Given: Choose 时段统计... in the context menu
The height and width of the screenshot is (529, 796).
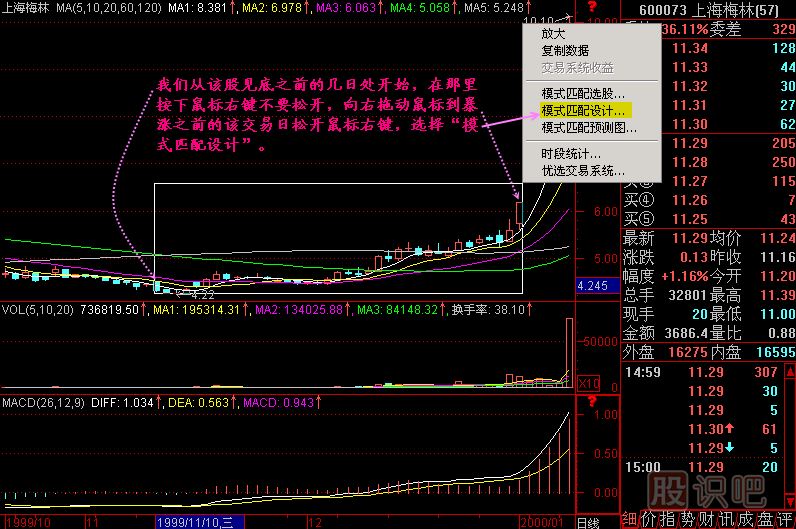Looking at the screenshot, I should tap(571, 154).
